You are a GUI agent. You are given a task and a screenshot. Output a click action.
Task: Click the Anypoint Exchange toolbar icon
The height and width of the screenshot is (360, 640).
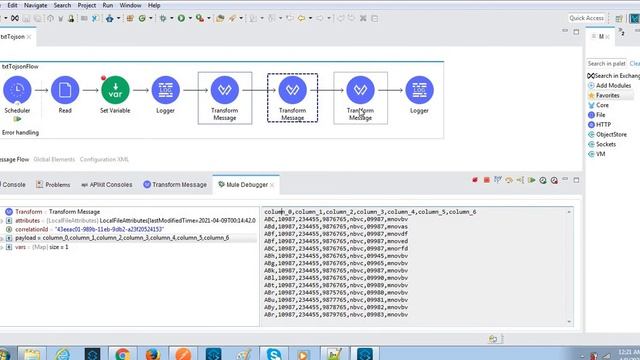[x=15, y=18]
